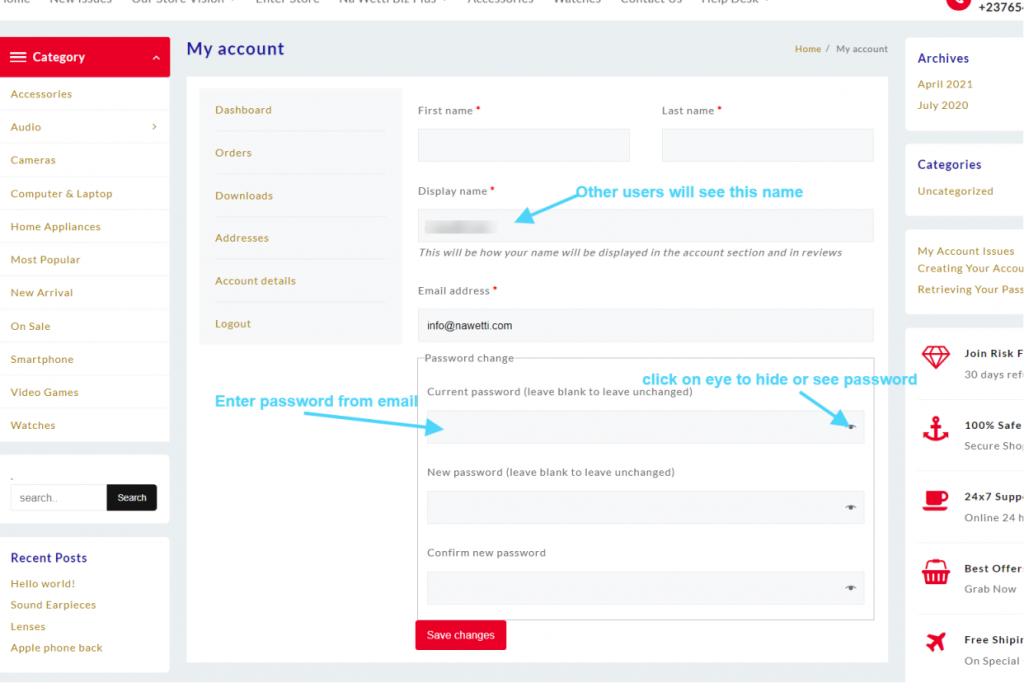The height and width of the screenshot is (683, 1024).
Task: Open the Orders account tab
Action: pyautogui.click(x=233, y=153)
